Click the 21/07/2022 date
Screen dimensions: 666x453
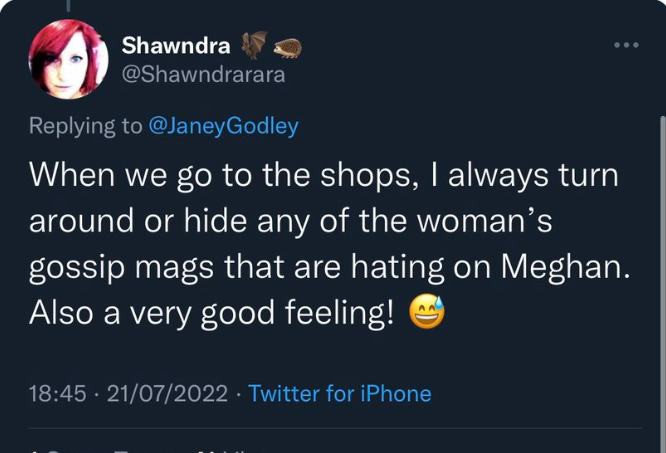[167, 393]
